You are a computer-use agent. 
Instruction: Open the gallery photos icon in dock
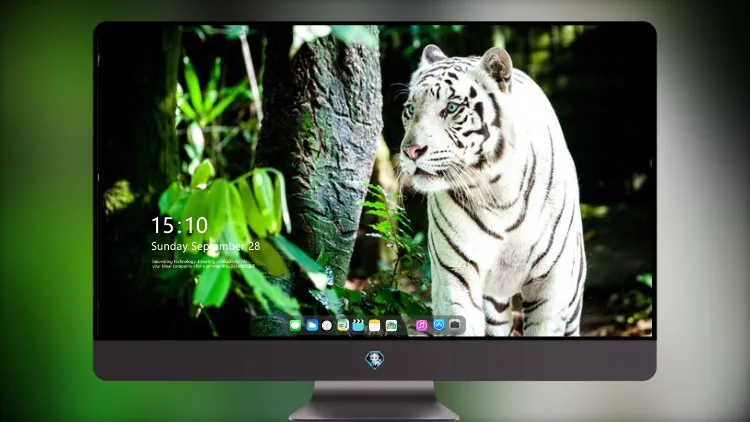point(391,326)
